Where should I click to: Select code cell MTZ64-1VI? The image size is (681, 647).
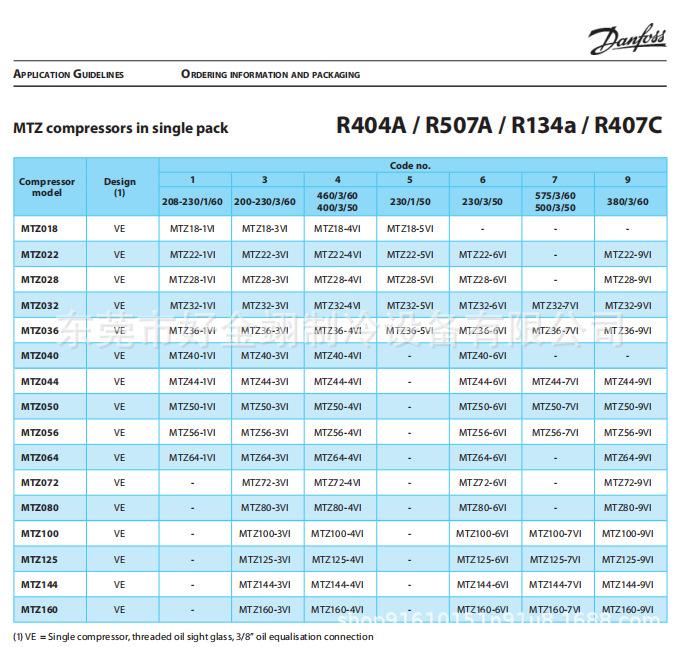[x=192, y=458]
